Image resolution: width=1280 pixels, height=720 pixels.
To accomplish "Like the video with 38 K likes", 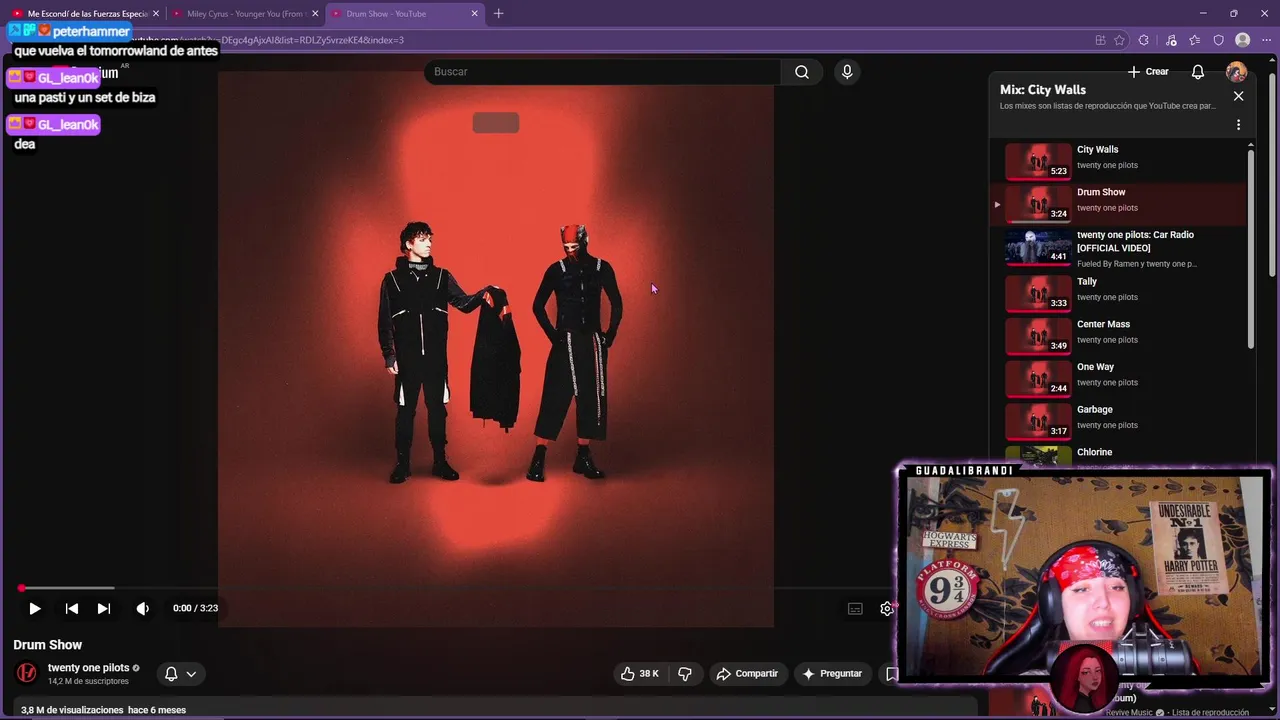I will [x=639, y=674].
